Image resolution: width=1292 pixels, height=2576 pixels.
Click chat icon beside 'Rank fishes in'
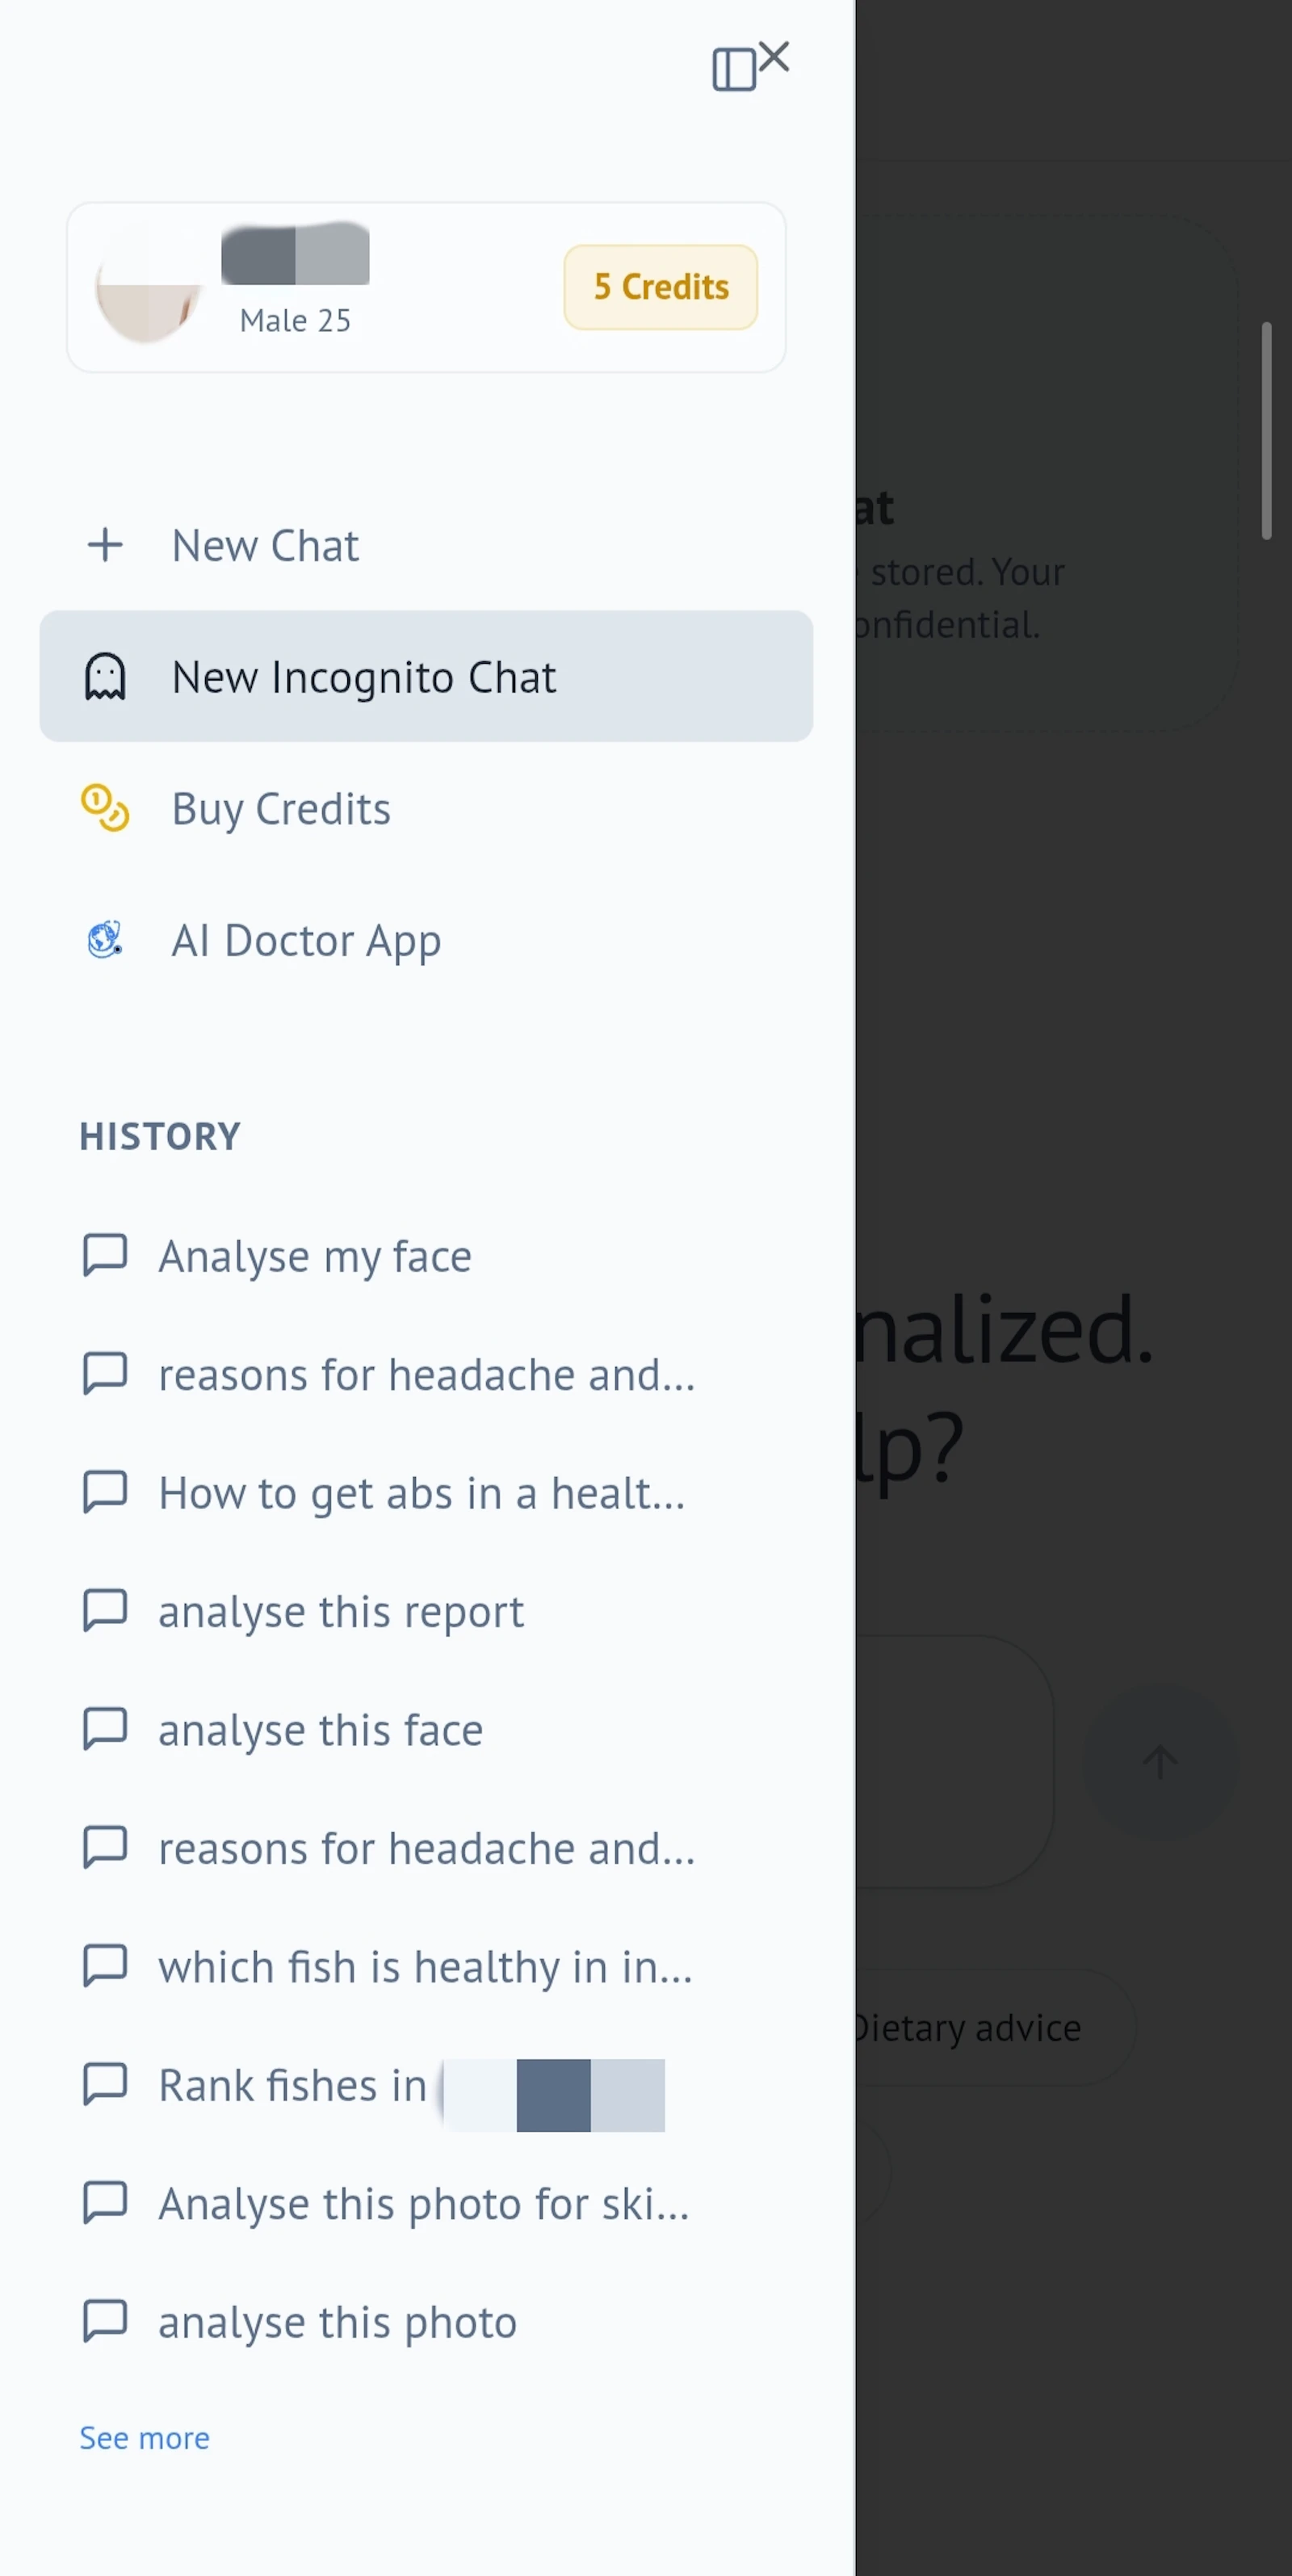[105, 2084]
